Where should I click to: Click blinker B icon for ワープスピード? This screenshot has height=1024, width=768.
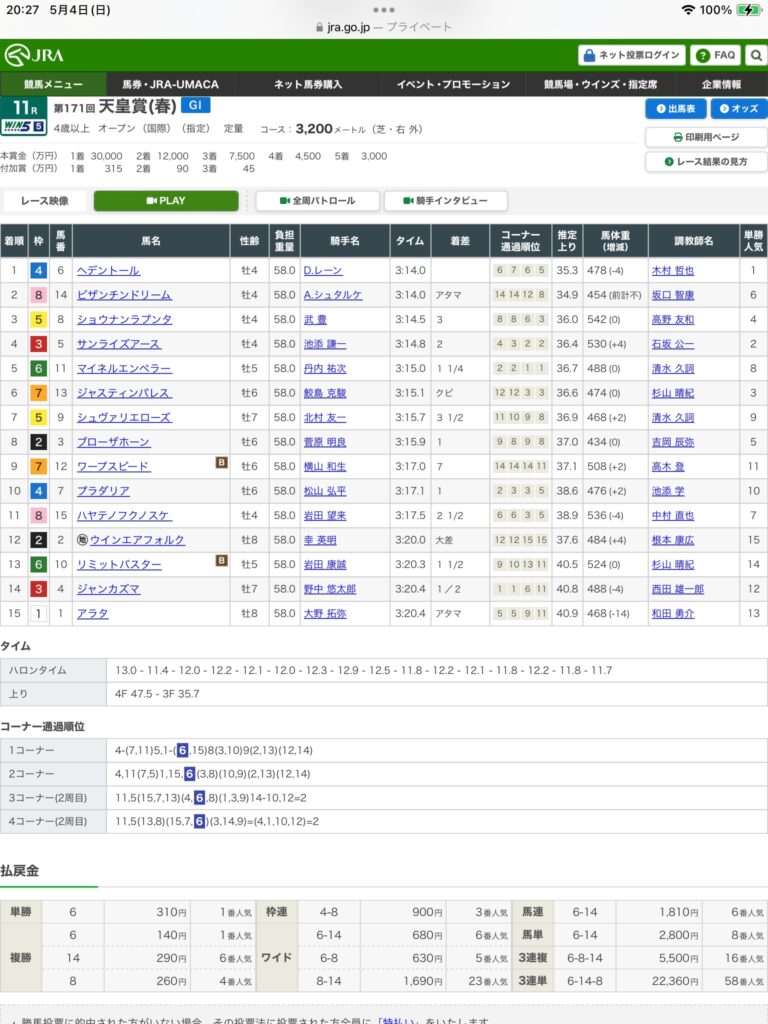[x=221, y=463]
